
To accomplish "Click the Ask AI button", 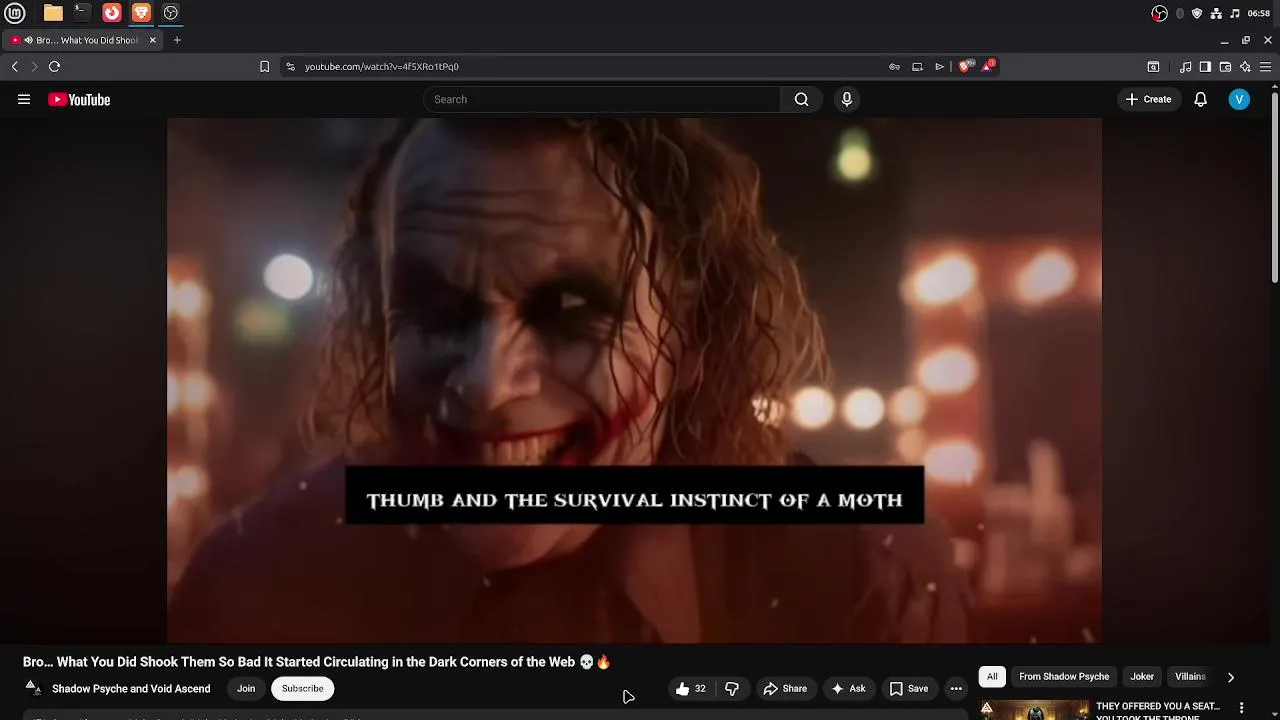I will click(848, 688).
